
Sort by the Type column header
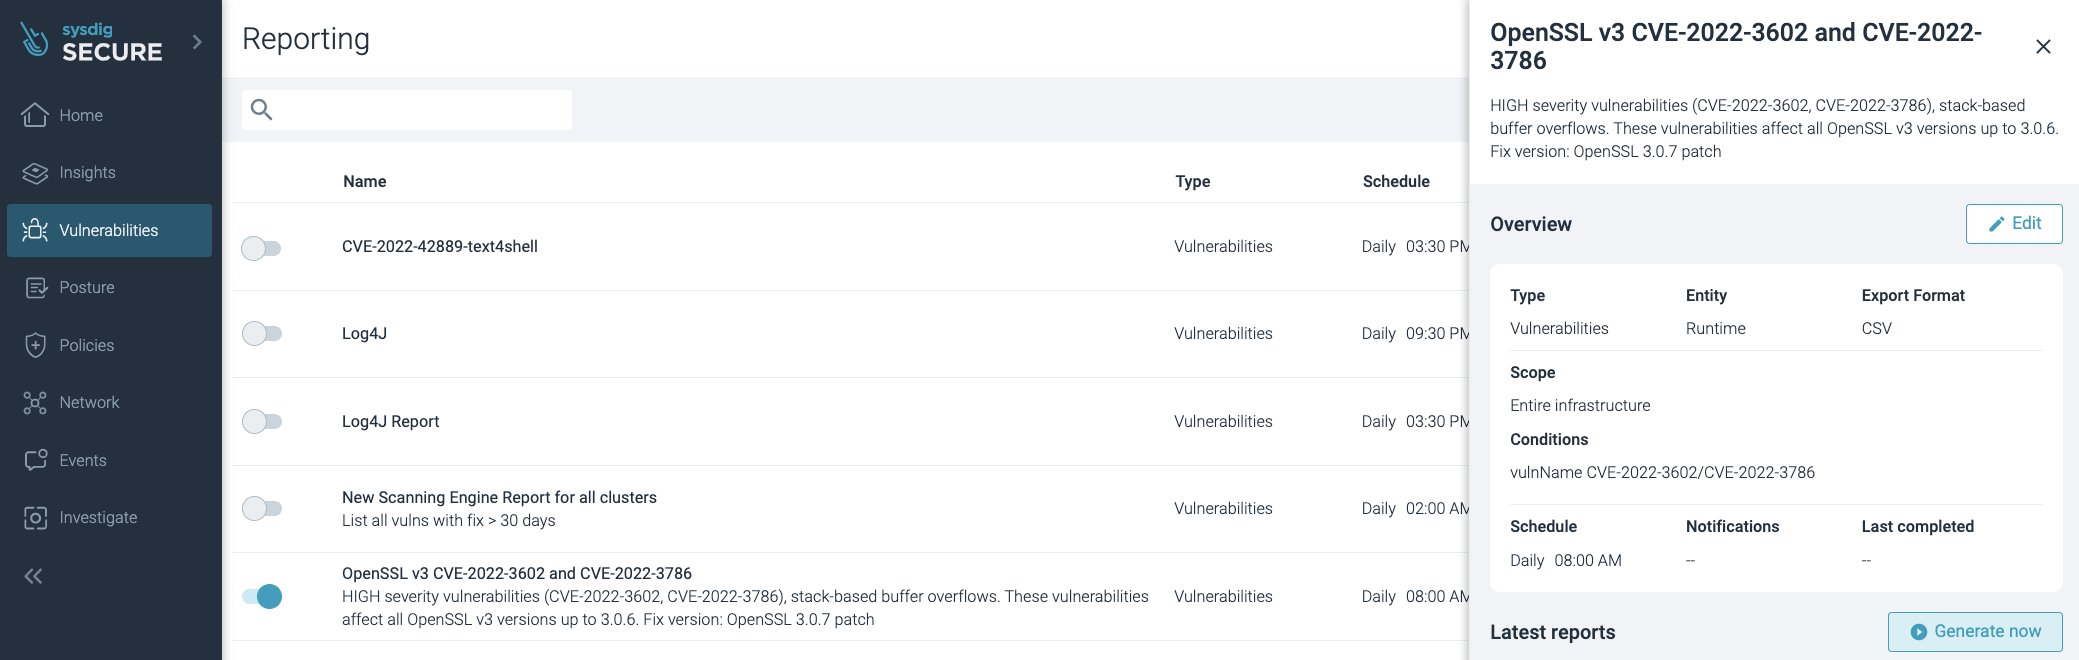click(x=1193, y=182)
